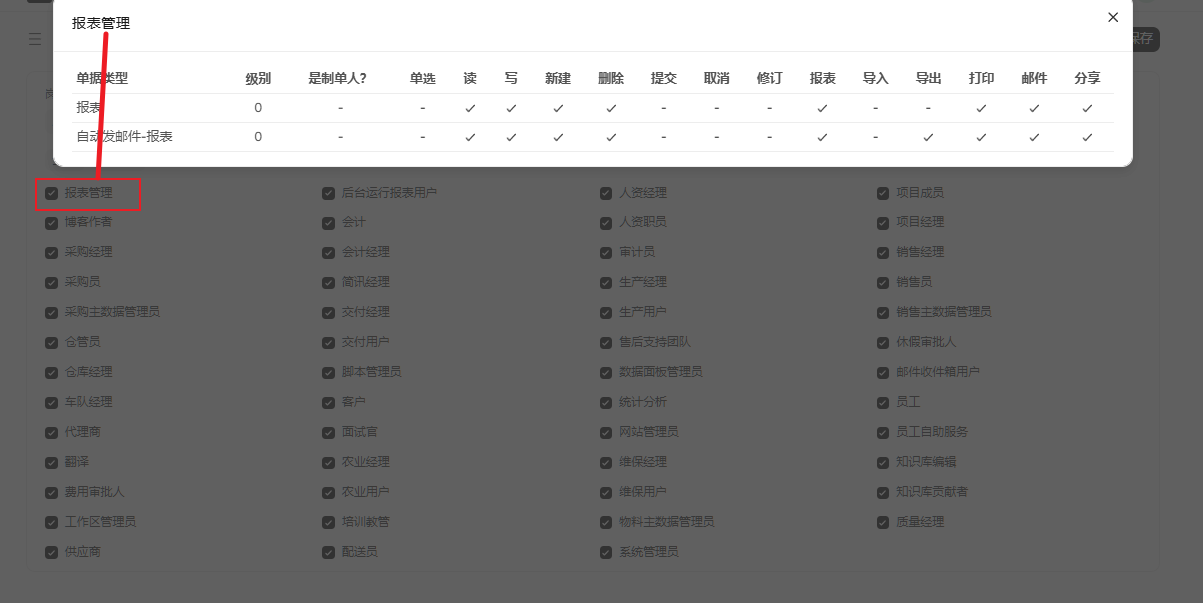Uncheck the 质量经理 role
The height and width of the screenshot is (603, 1203).
[883, 522]
